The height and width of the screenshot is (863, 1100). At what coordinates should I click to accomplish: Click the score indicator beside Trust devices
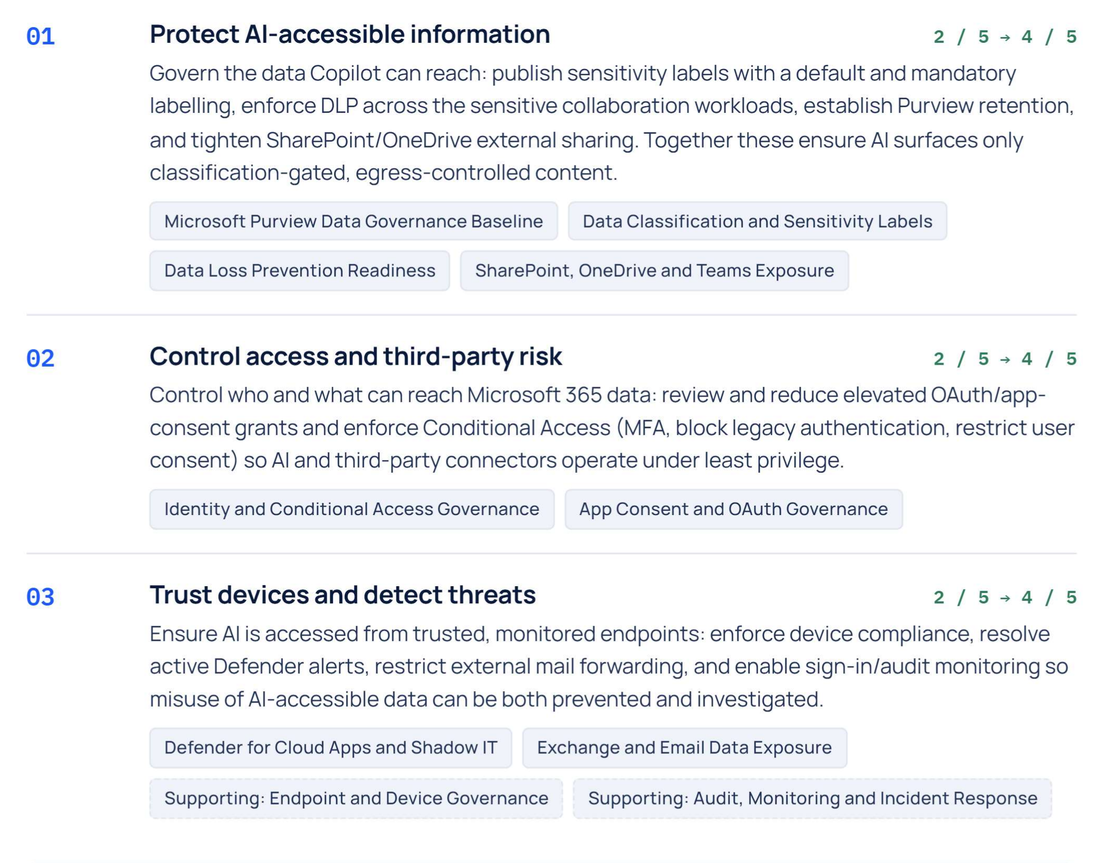tap(1005, 597)
